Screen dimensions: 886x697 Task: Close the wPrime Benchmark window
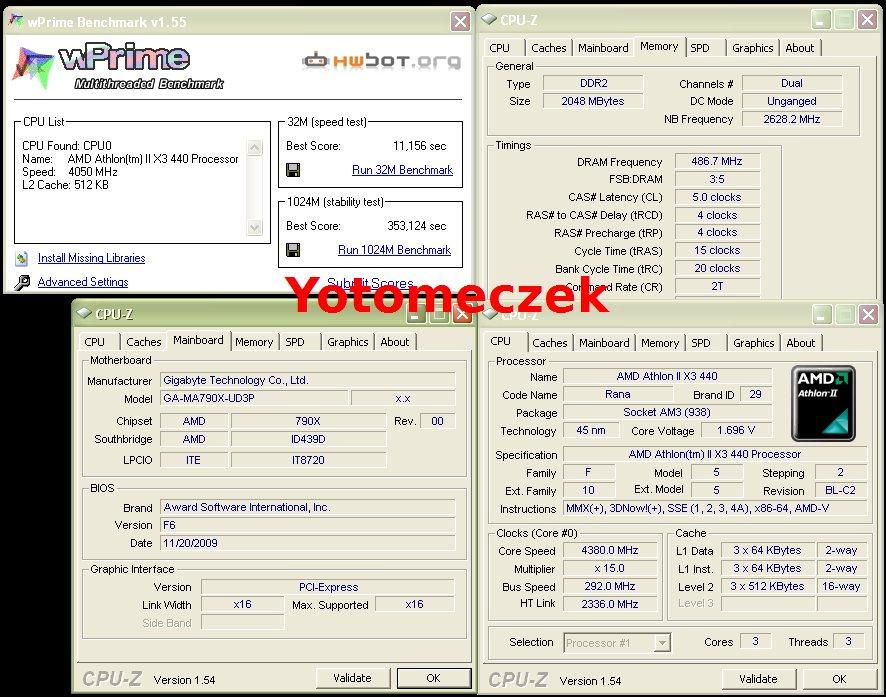(461, 21)
